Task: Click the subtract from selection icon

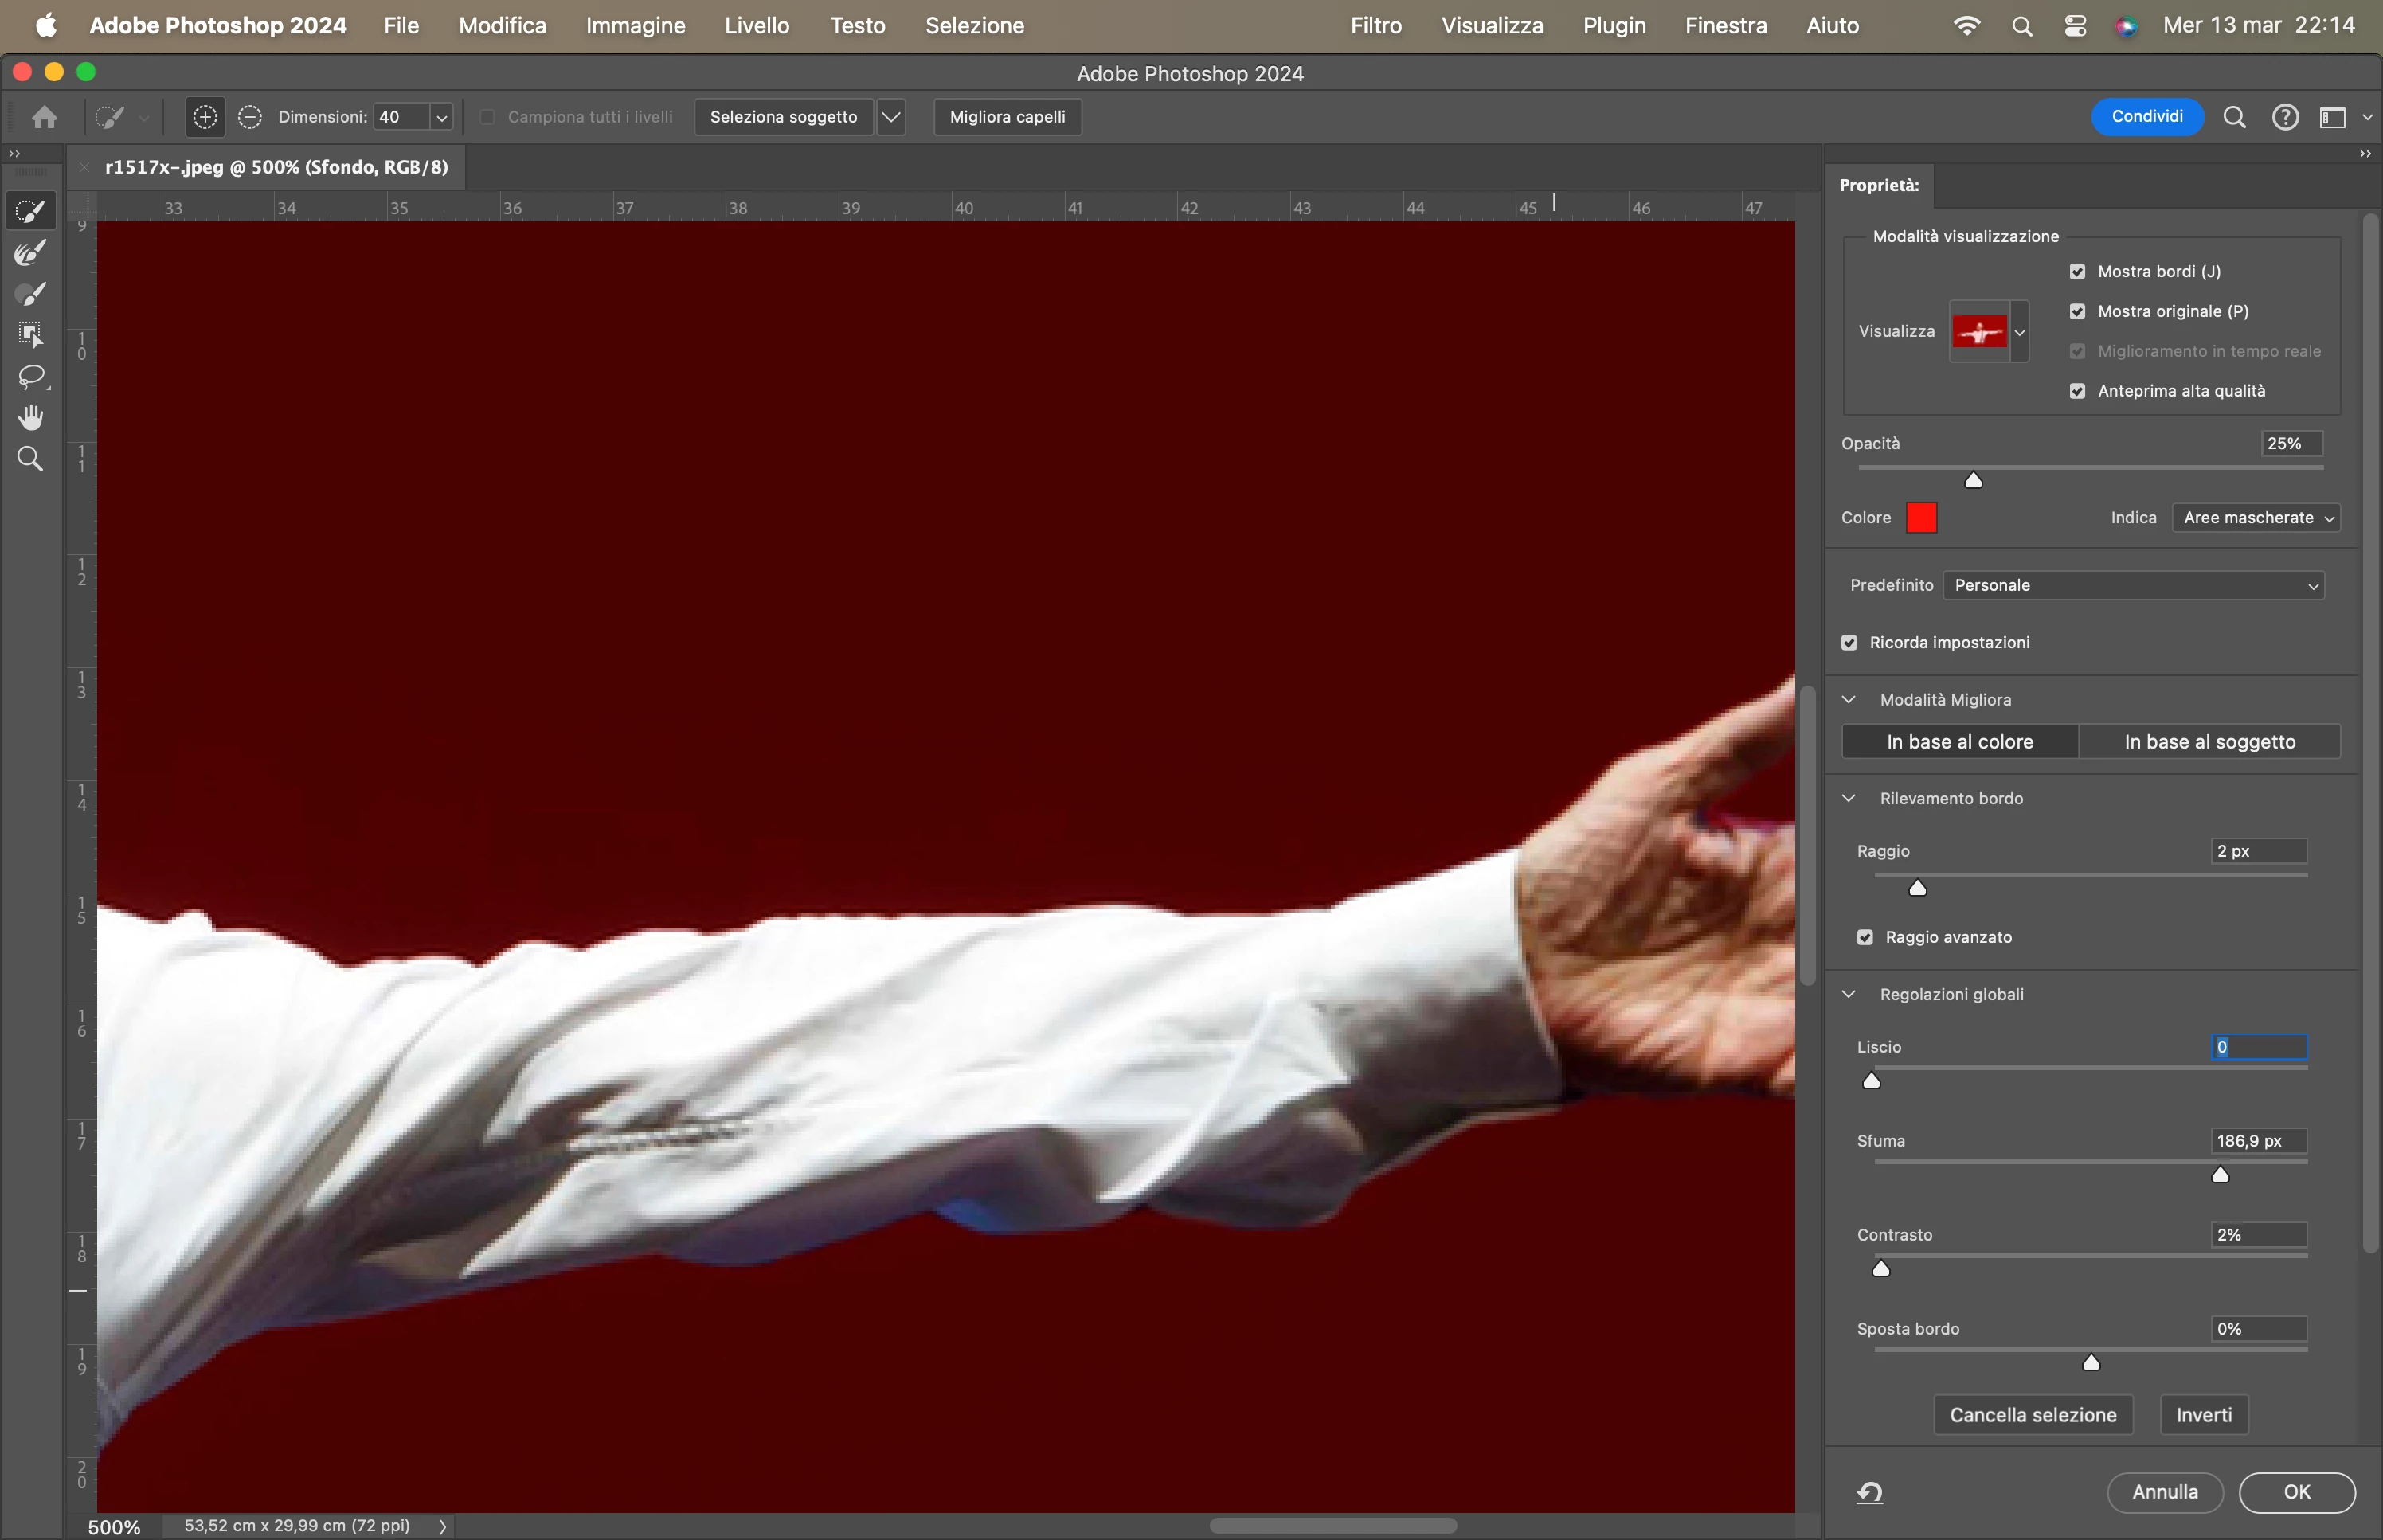Action: (250, 117)
